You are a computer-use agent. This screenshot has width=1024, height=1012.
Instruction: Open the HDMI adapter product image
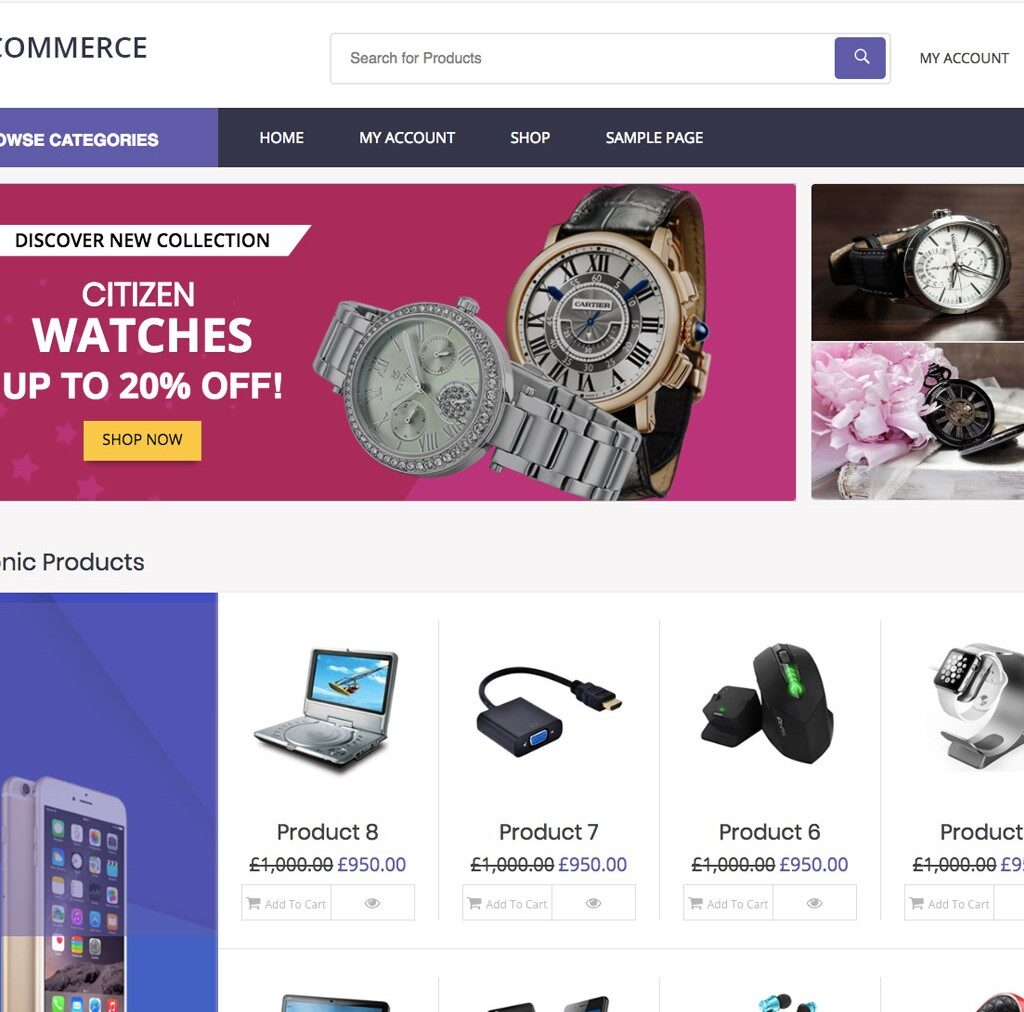click(549, 710)
